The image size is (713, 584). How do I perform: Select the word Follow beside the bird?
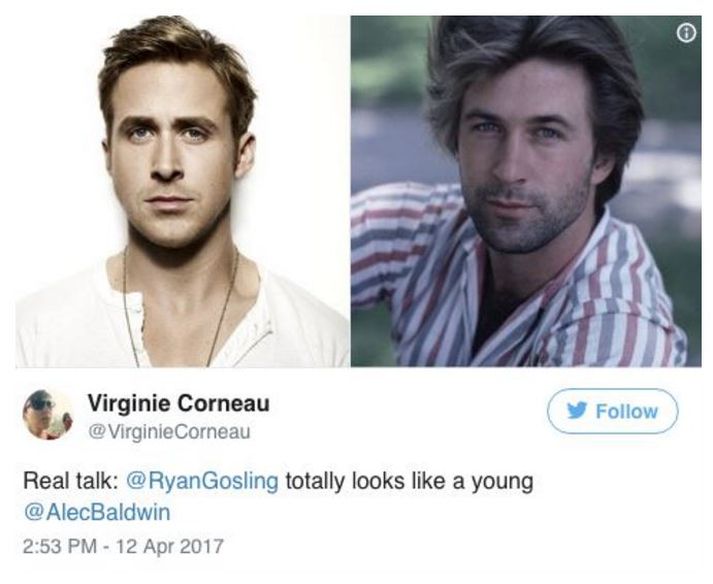click(x=627, y=411)
